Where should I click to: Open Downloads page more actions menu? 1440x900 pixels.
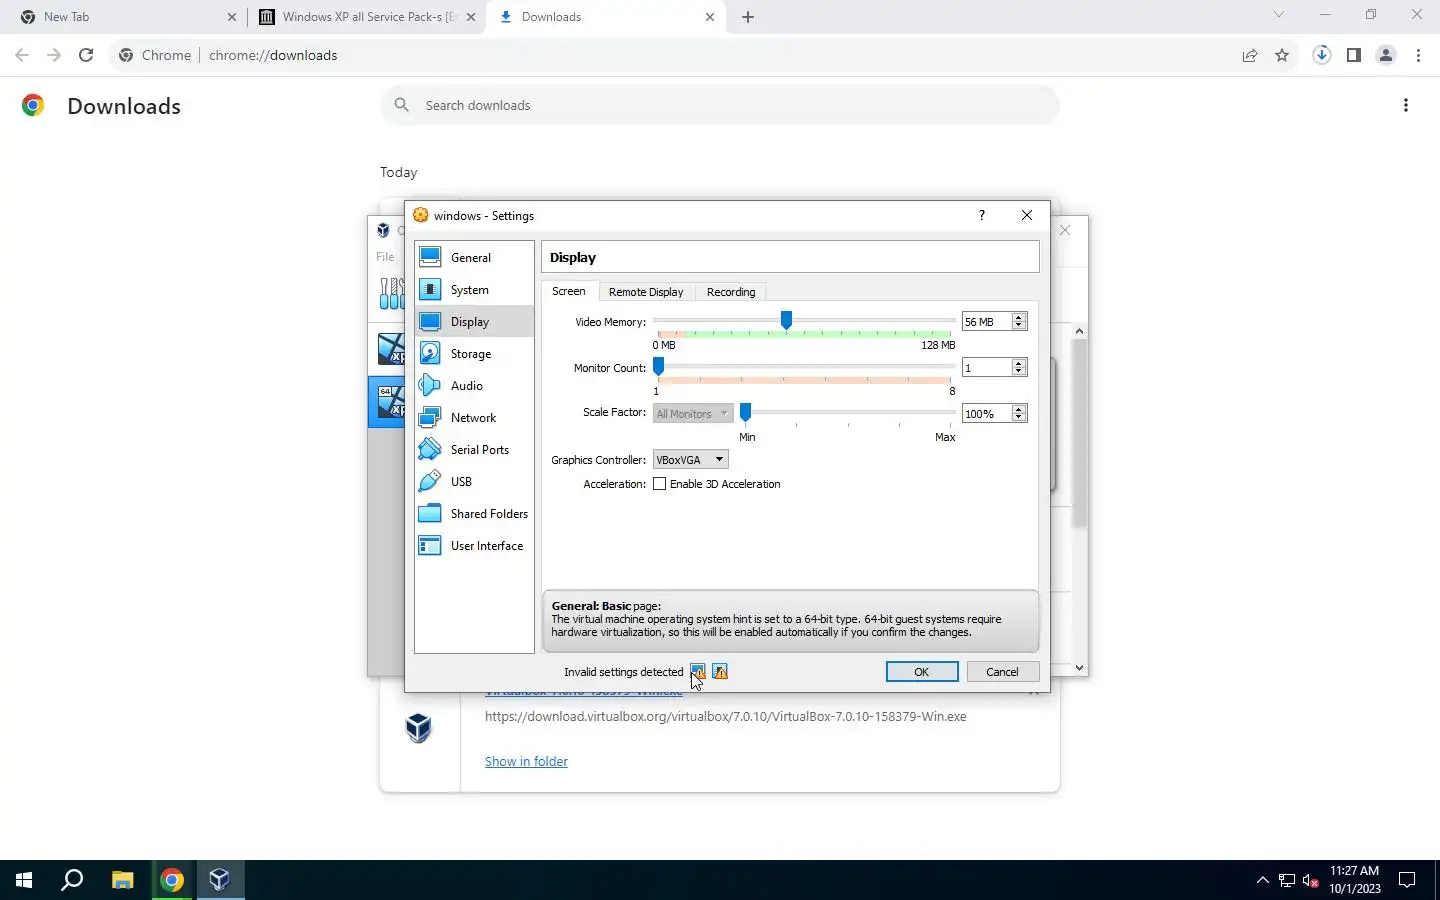tap(1406, 105)
